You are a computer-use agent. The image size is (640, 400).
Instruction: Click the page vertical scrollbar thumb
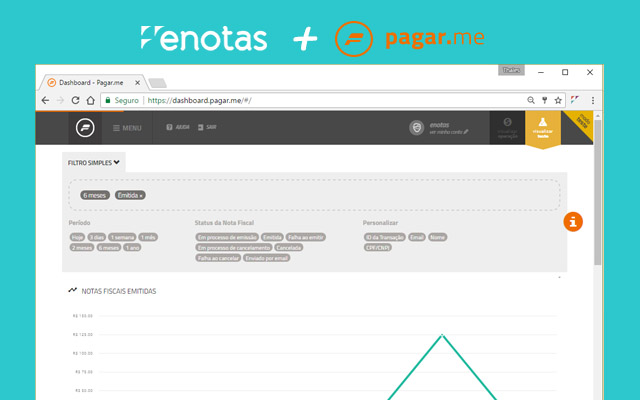pos(598,192)
